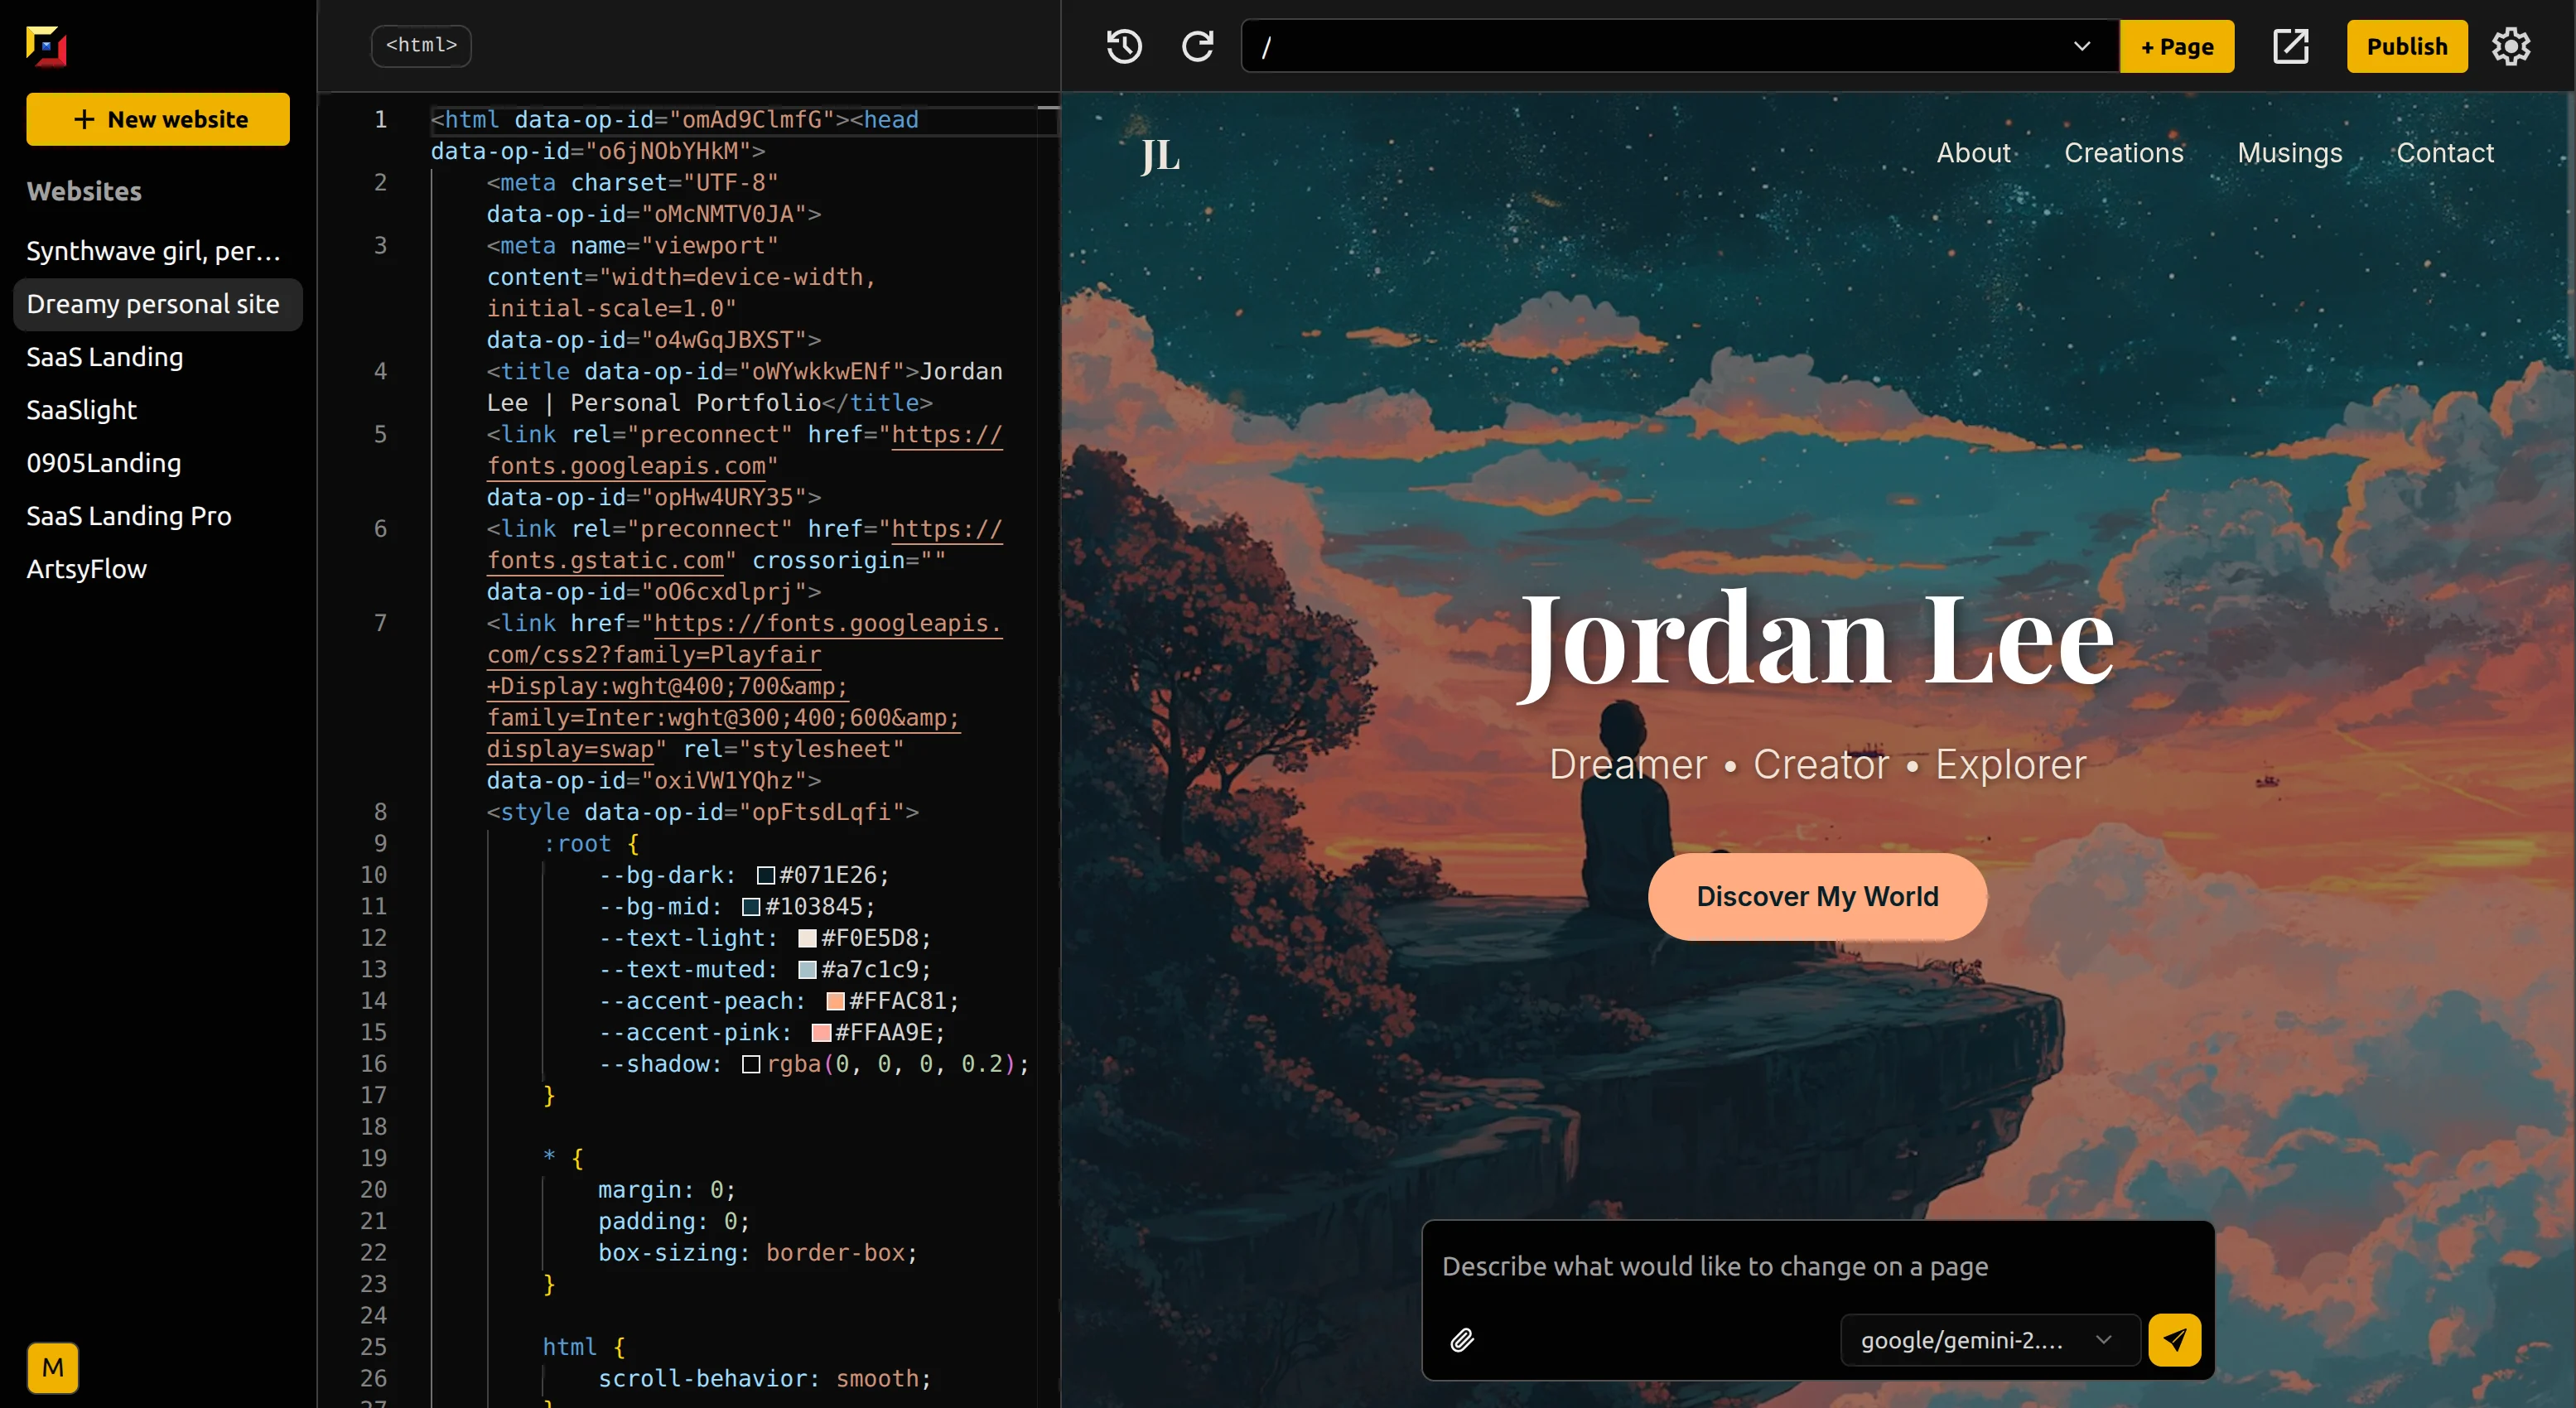This screenshot has height=1408, width=2576.
Task: Expand the page path dropdown
Action: [x=2082, y=46]
